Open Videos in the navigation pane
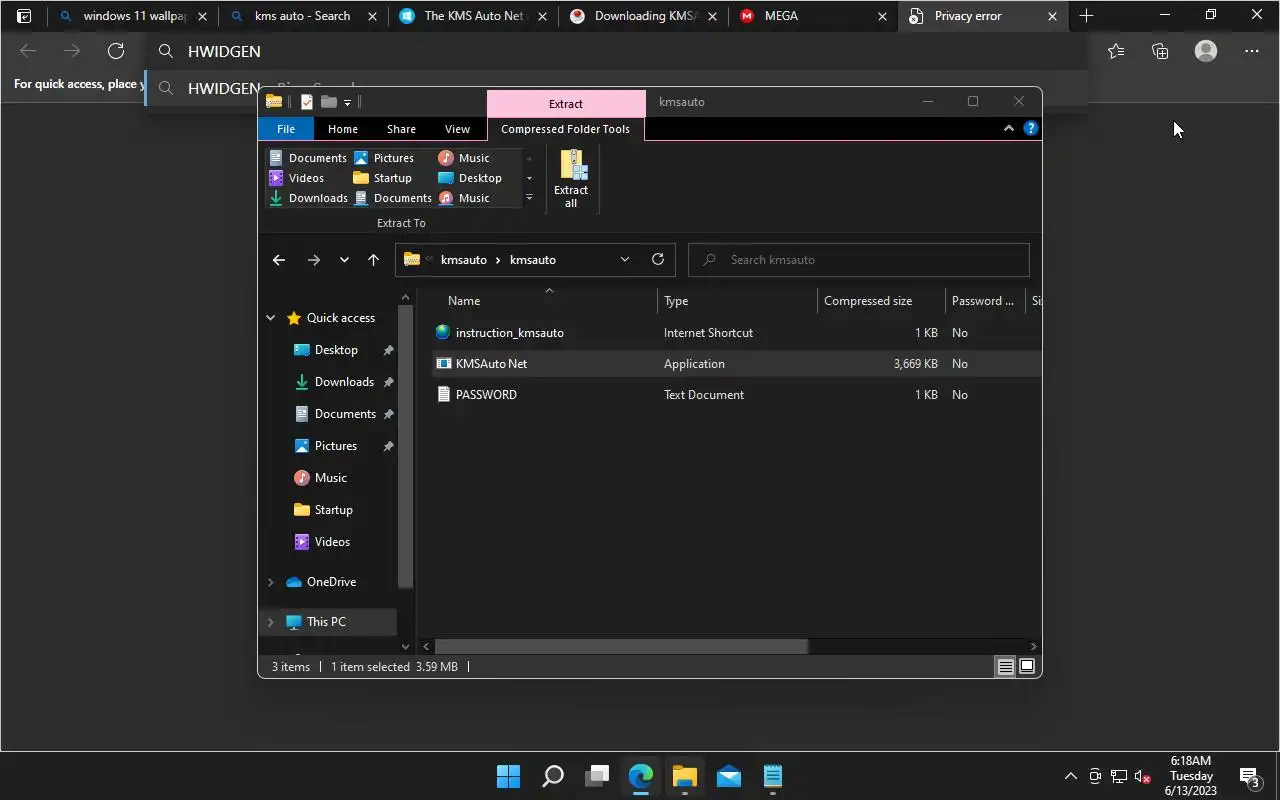The width and height of the screenshot is (1280, 800). (332, 542)
